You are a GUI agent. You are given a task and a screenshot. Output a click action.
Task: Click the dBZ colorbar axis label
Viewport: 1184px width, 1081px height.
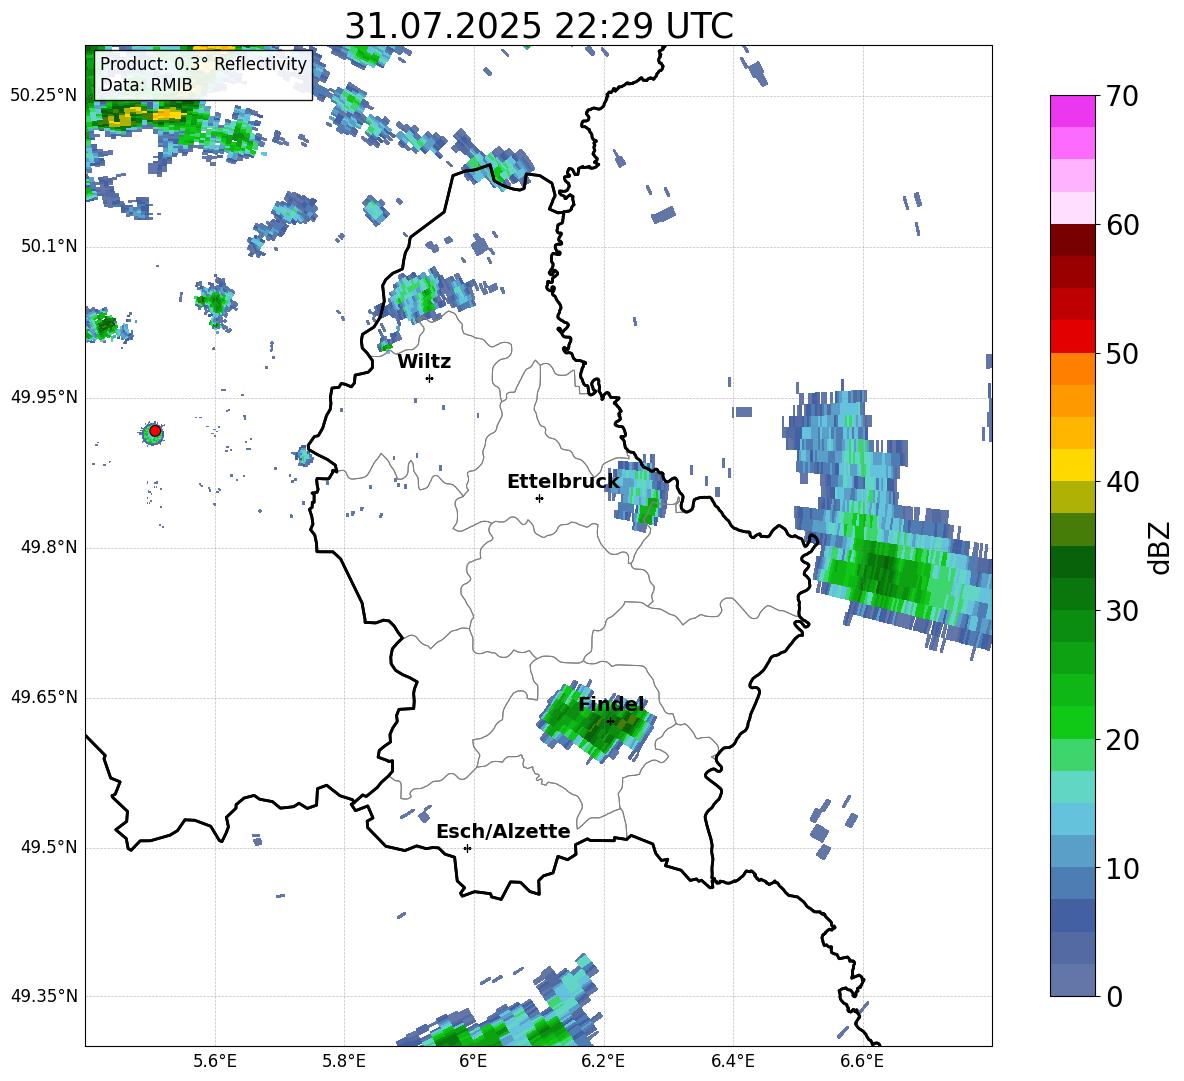coord(1161,547)
